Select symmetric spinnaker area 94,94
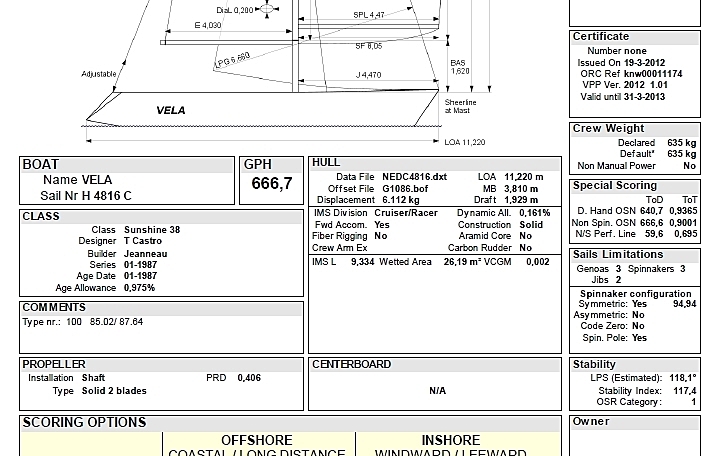 coord(685,304)
